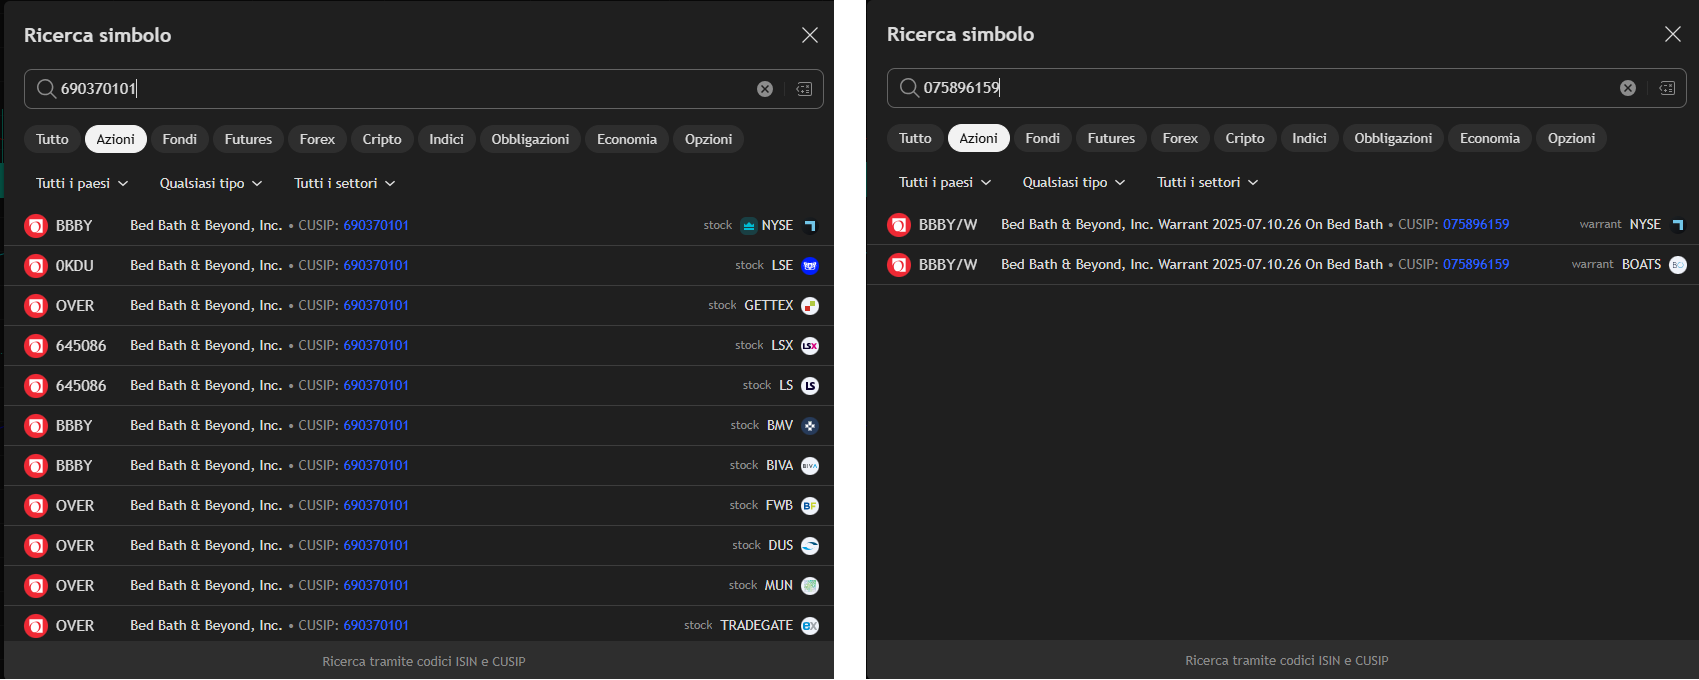The image size is (1699, 680).
Task: Open the 645086 ticker on LS row
Action: click(x=81, y=386)
